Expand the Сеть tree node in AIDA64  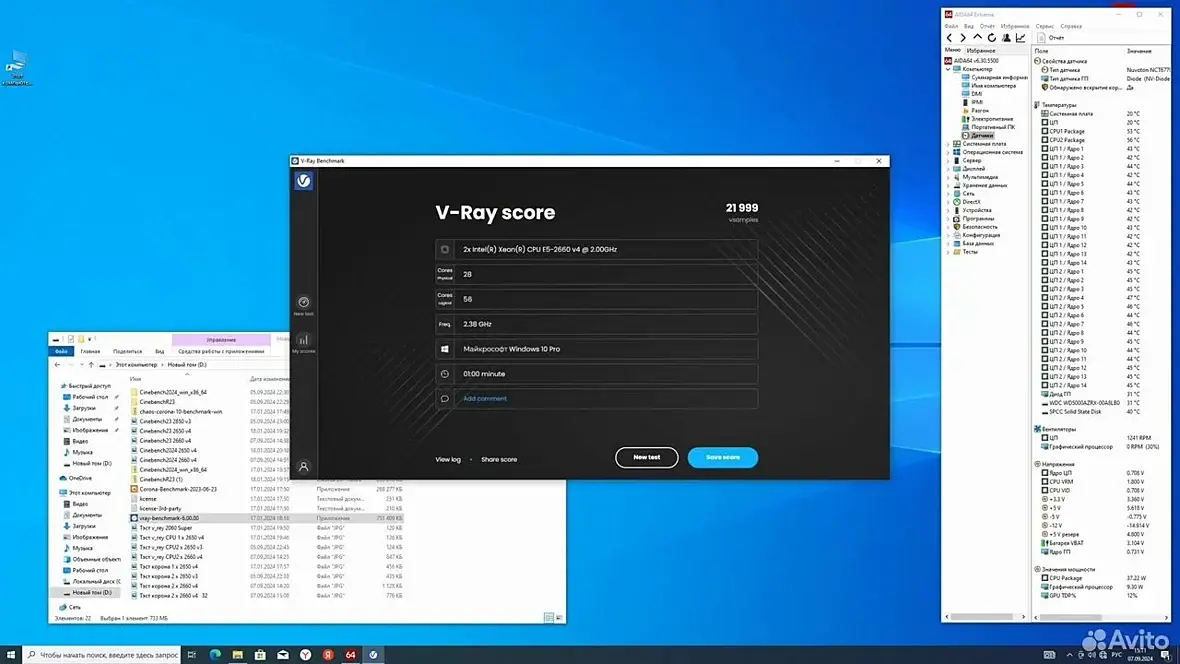point(948,193)
